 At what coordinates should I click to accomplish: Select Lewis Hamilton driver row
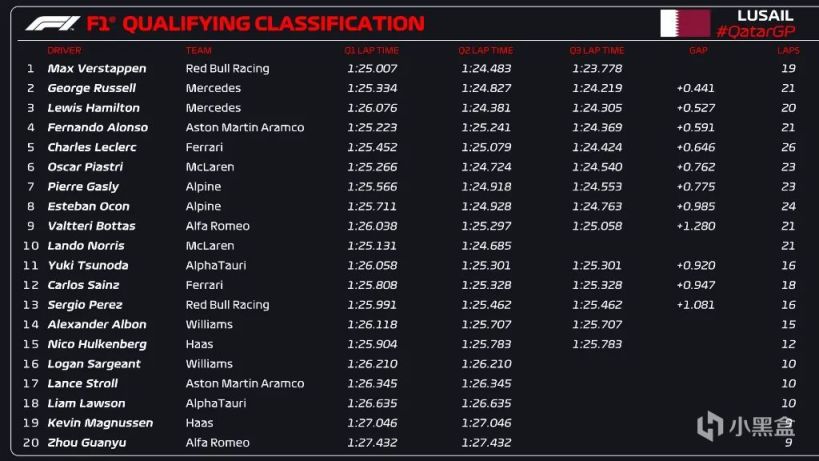coord(410,108)
